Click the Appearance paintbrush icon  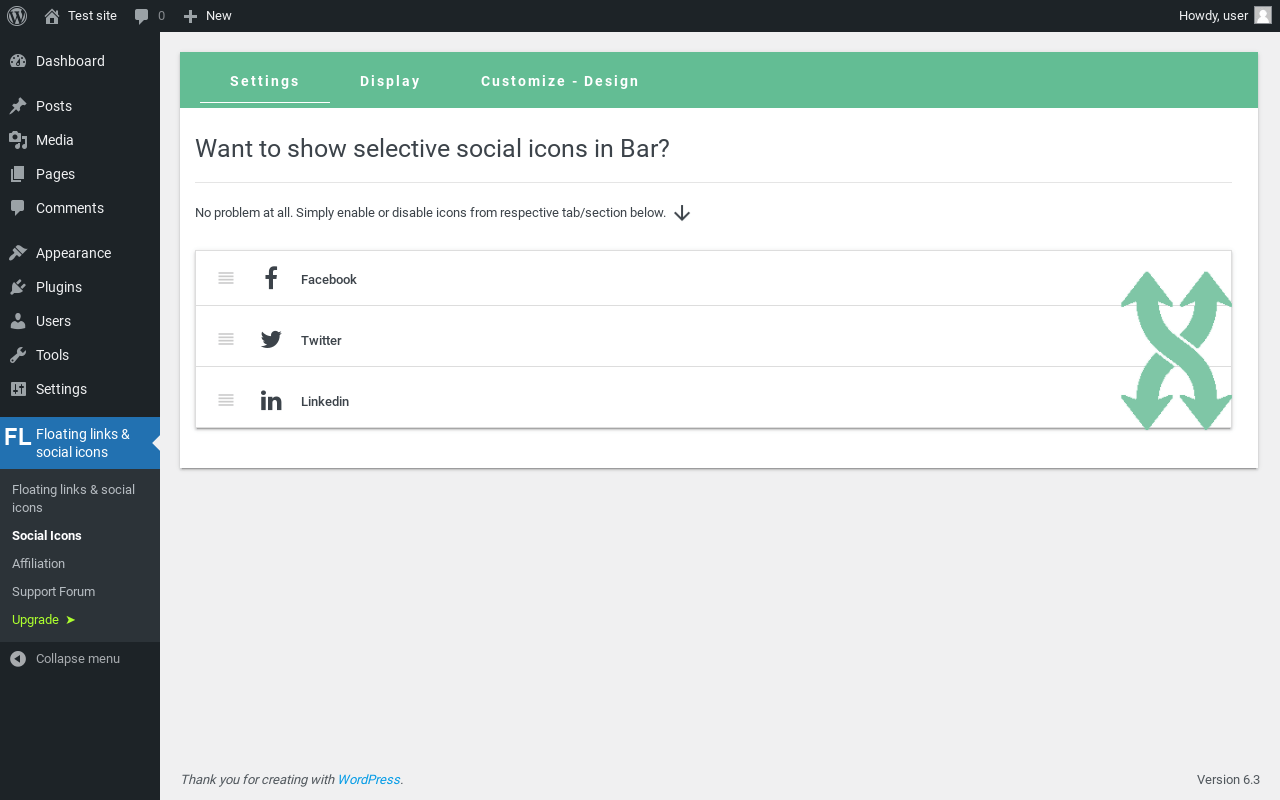[18, 253]
